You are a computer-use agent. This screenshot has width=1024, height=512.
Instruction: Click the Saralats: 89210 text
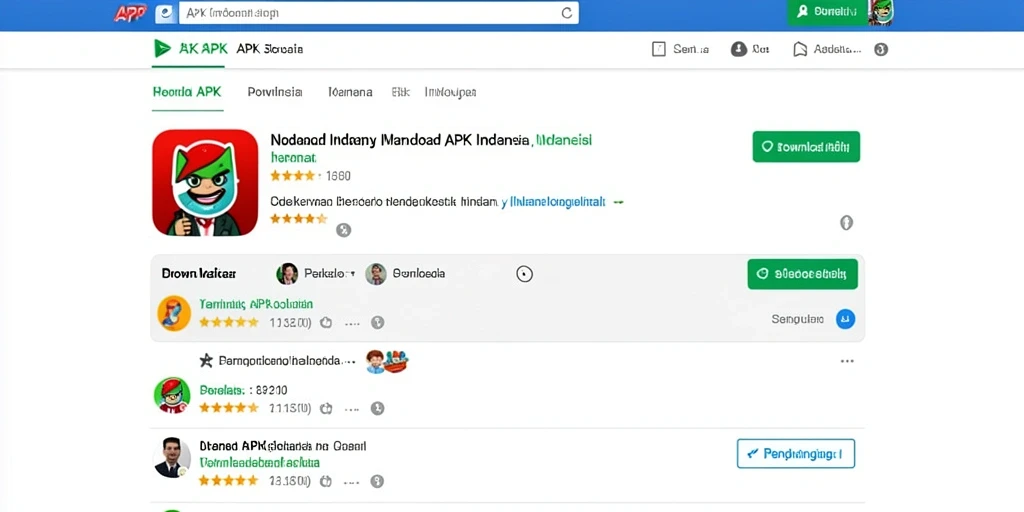tap(243, 391)
